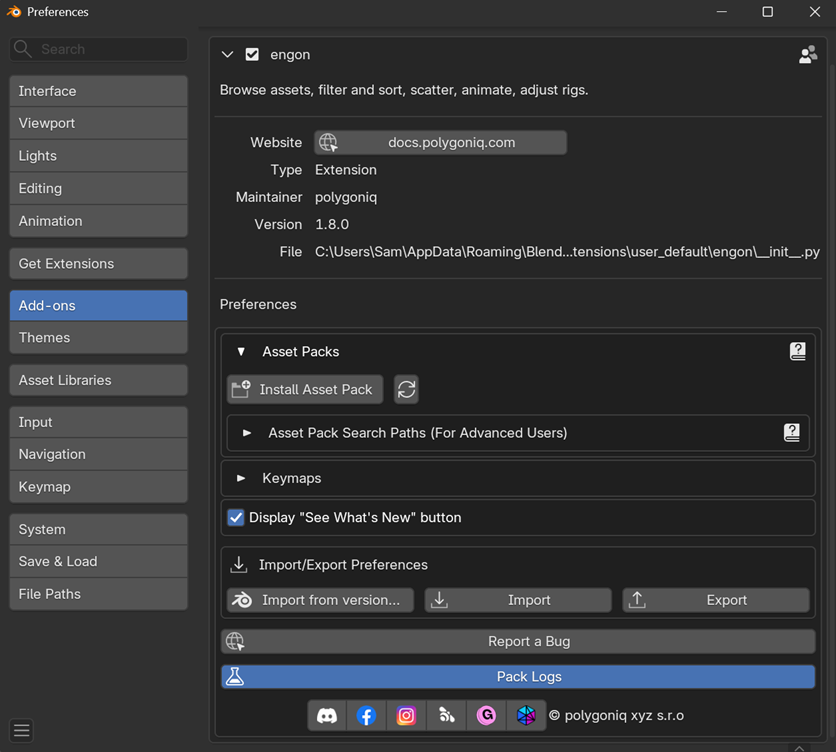The height and width of the screenshot is (752, 836).
Task: Open the Discord link icon
Action: [327, 715]
